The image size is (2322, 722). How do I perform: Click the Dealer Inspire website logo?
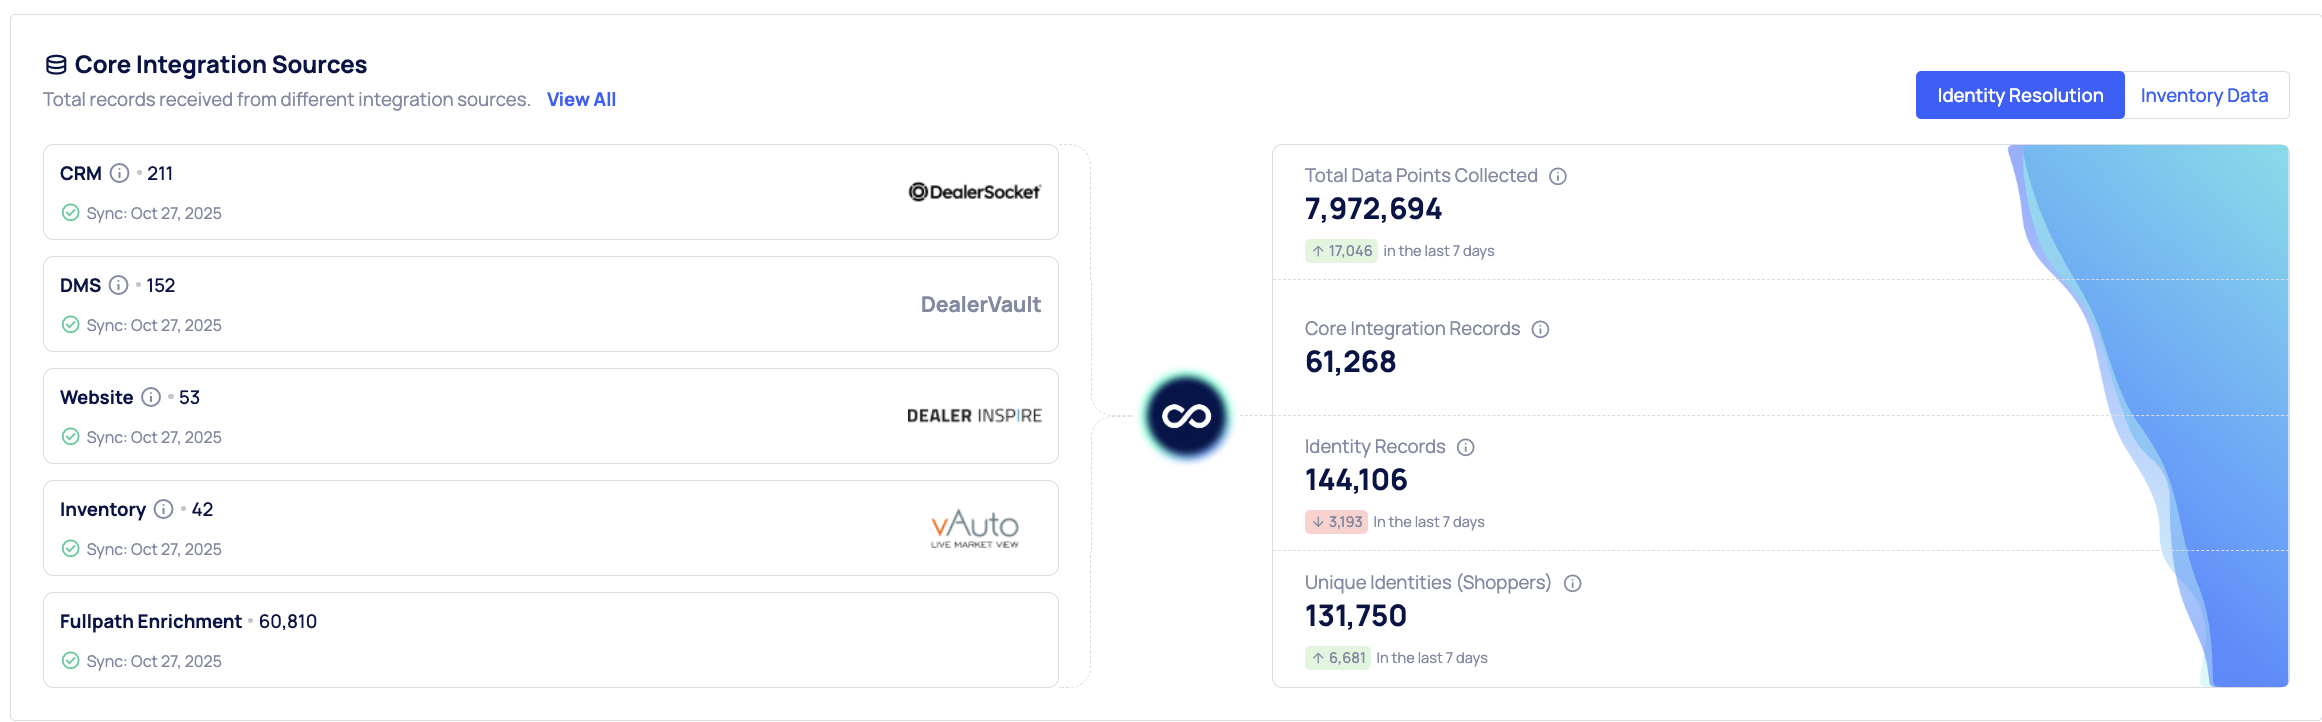pos(974,416)
